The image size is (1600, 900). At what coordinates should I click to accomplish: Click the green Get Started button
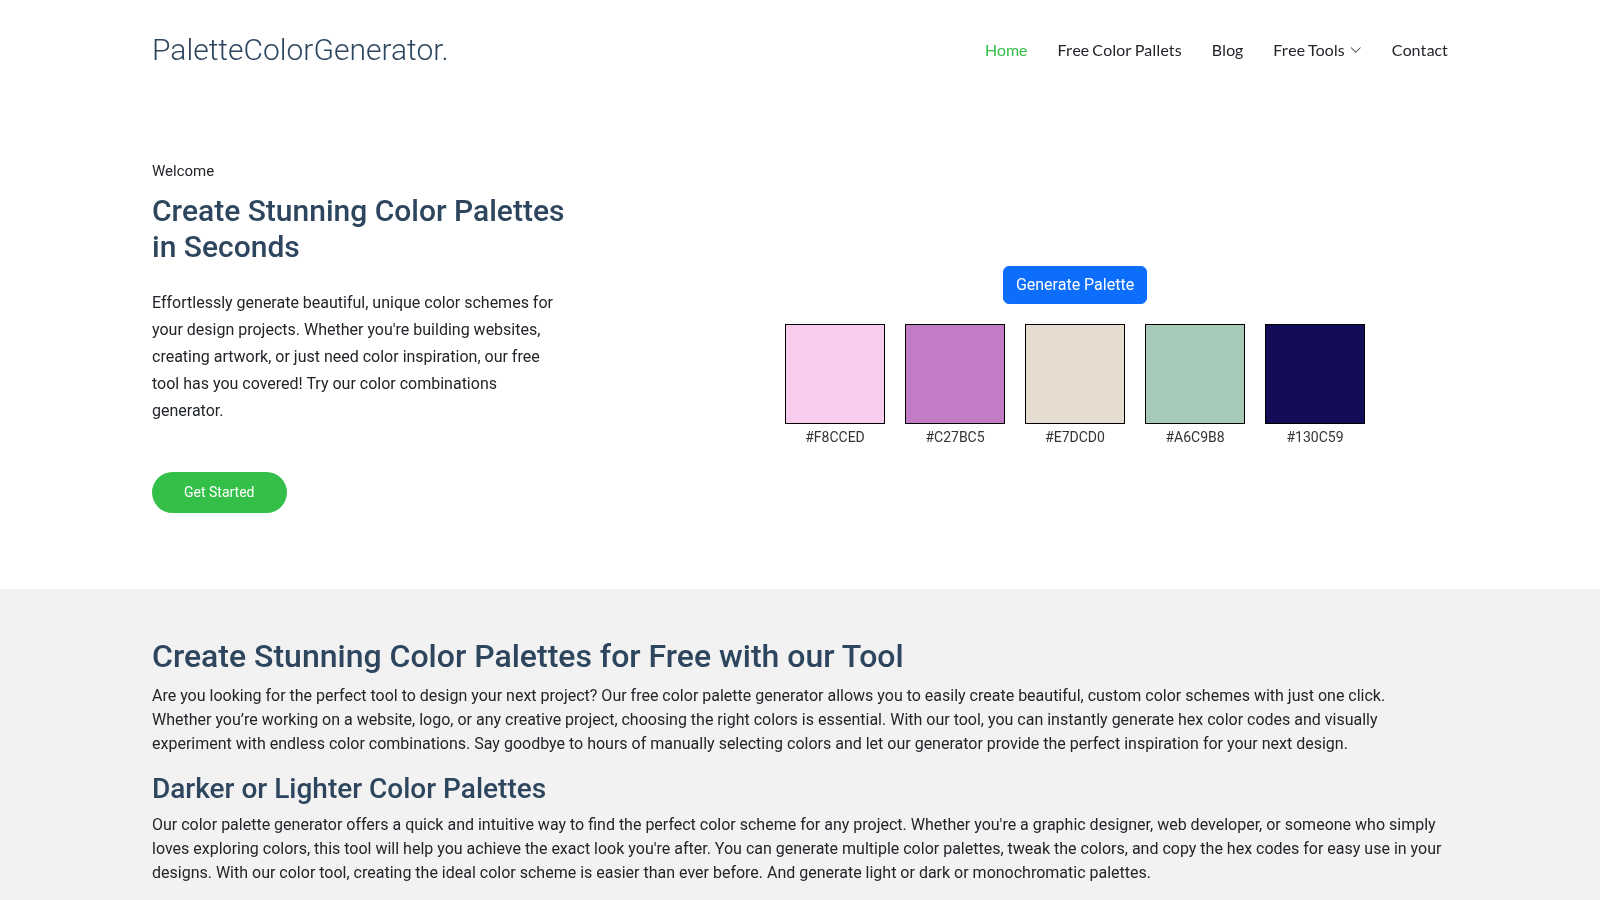tap(219, 492)
